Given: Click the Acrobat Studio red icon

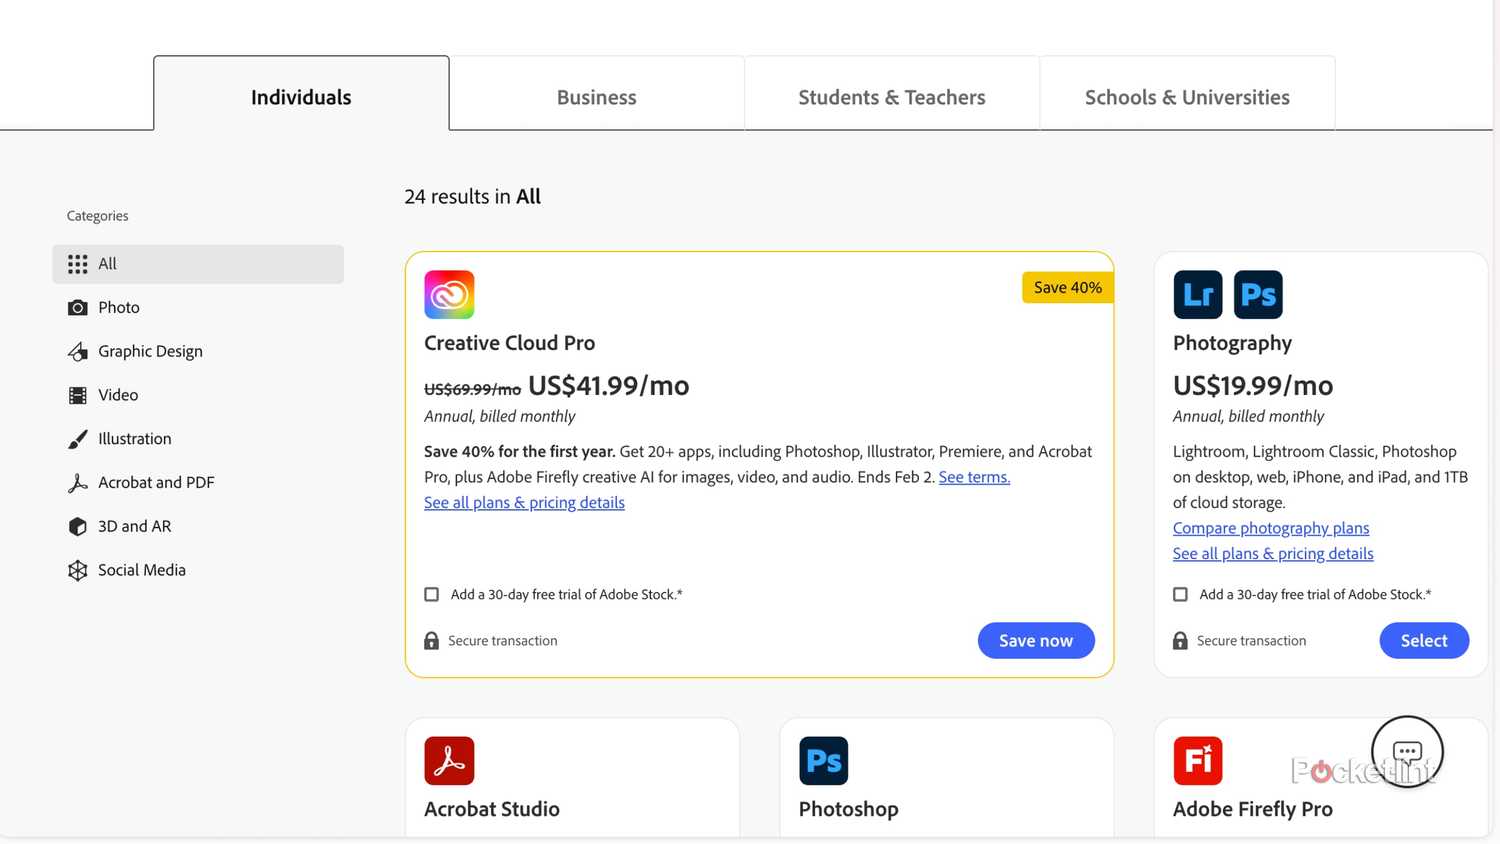Looking at the screenshot, I should click(x=449, y=760).
